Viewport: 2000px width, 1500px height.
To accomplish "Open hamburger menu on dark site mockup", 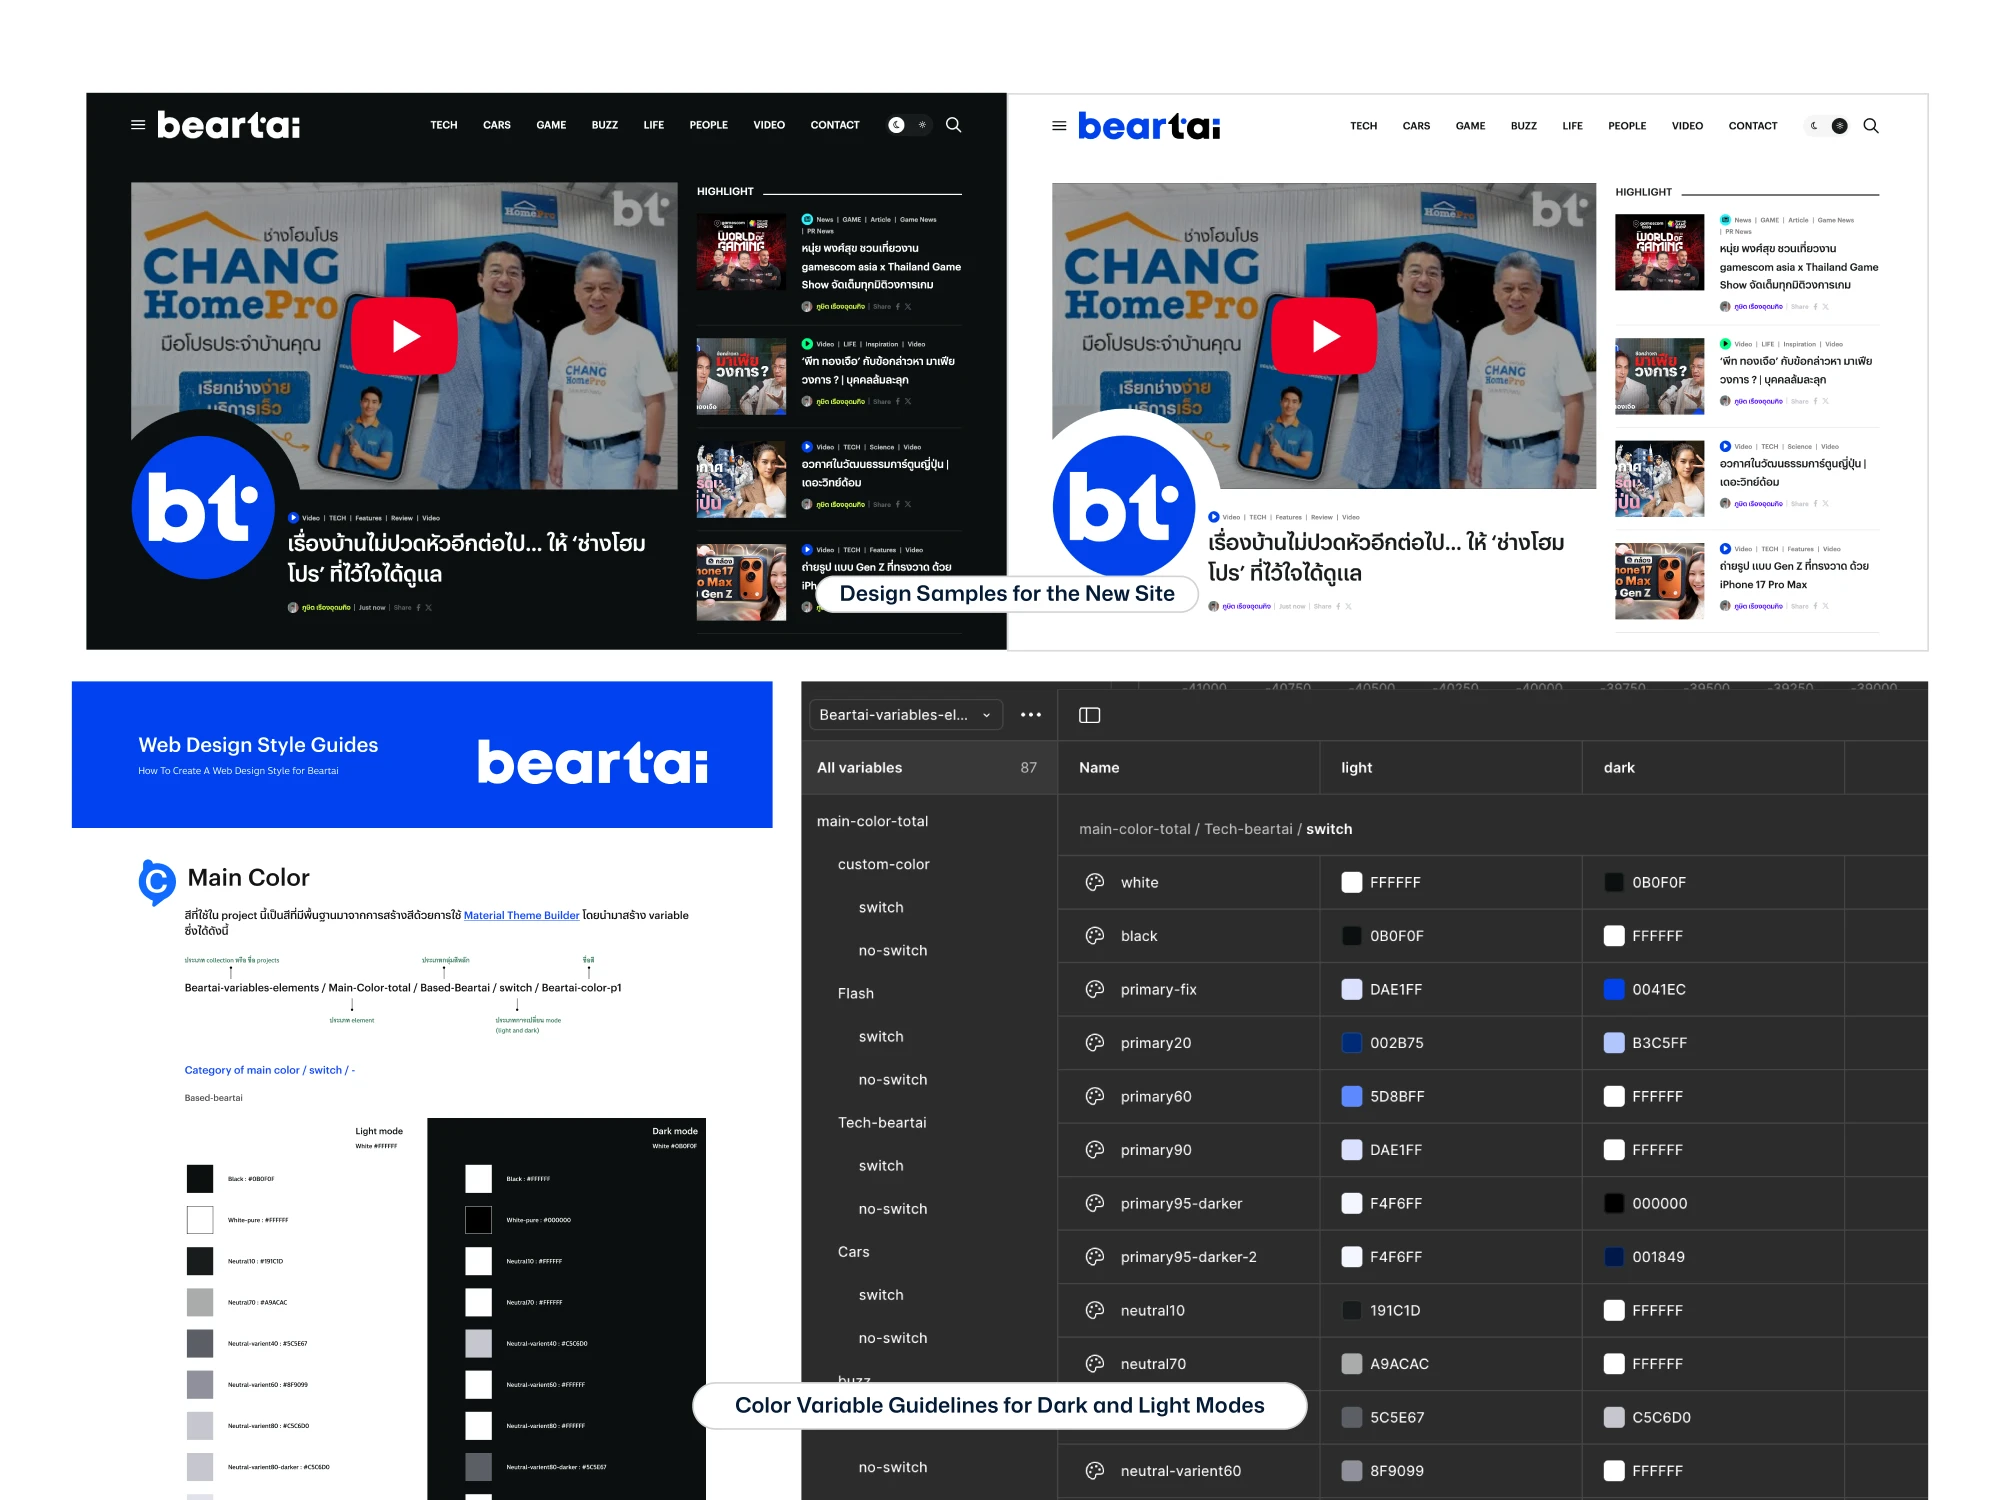I will (138, 125).
